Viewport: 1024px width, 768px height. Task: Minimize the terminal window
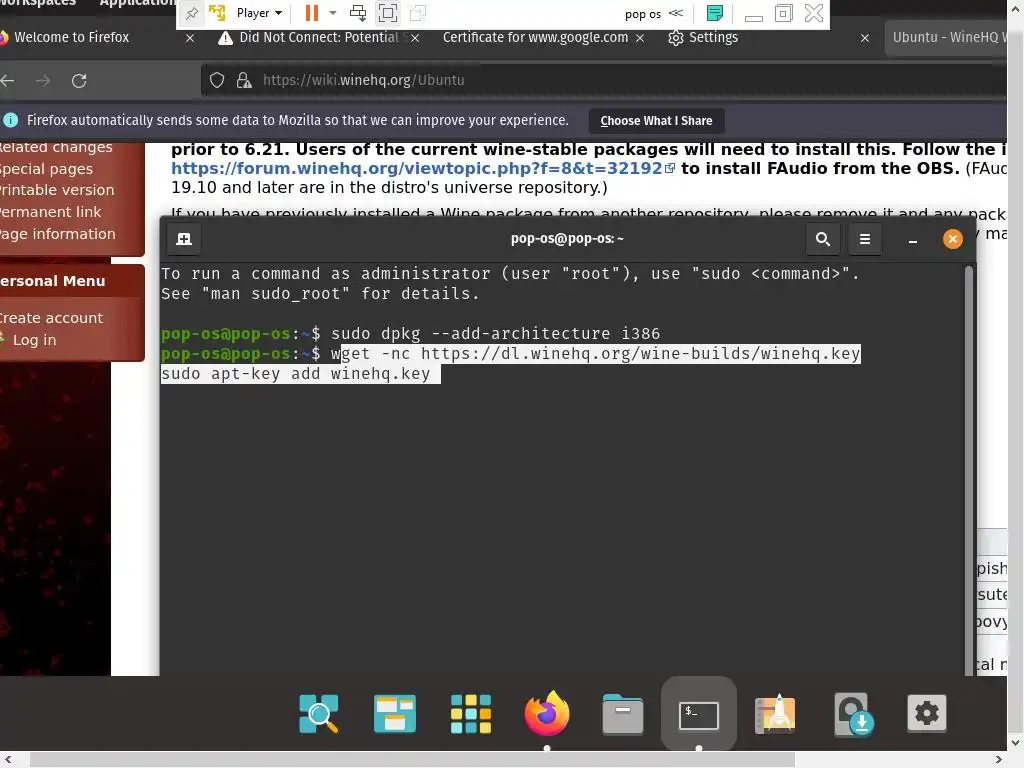coord(913,240)
